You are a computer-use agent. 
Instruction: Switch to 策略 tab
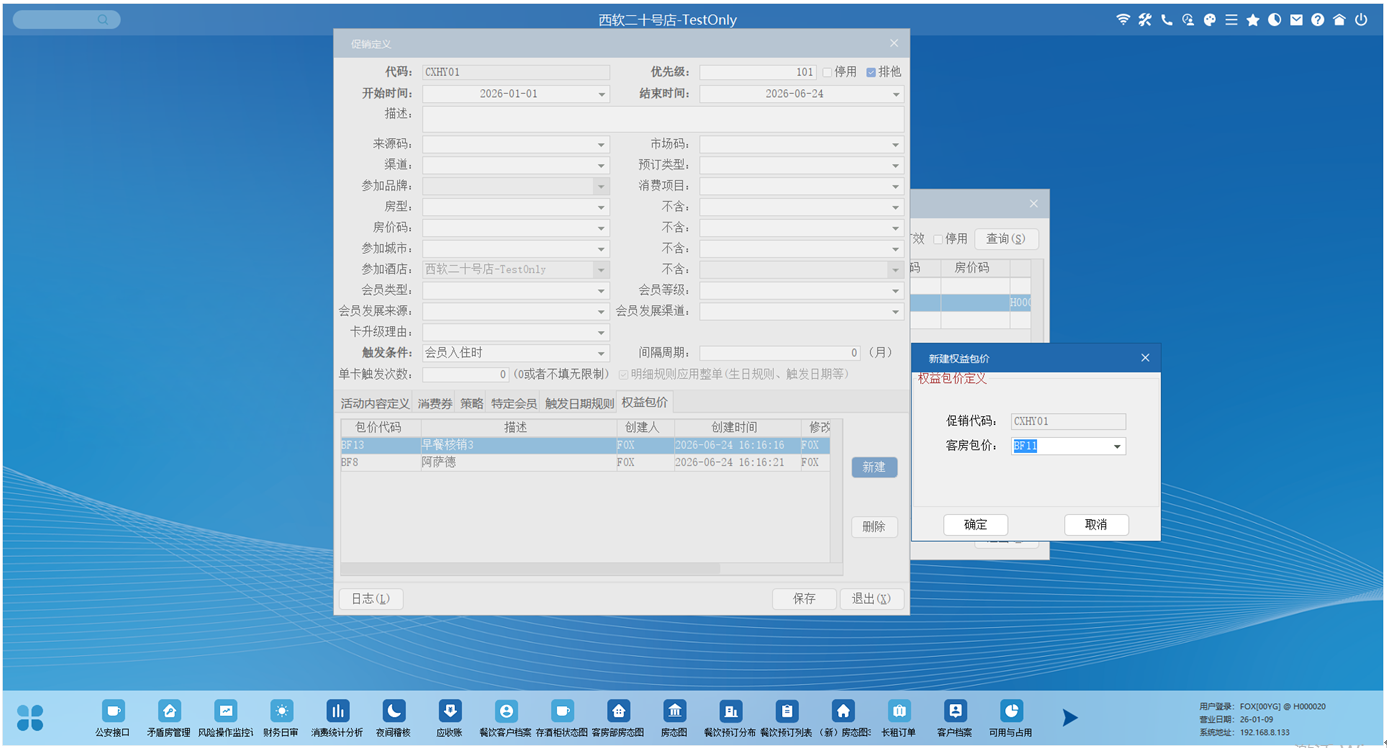click(472, 403)
